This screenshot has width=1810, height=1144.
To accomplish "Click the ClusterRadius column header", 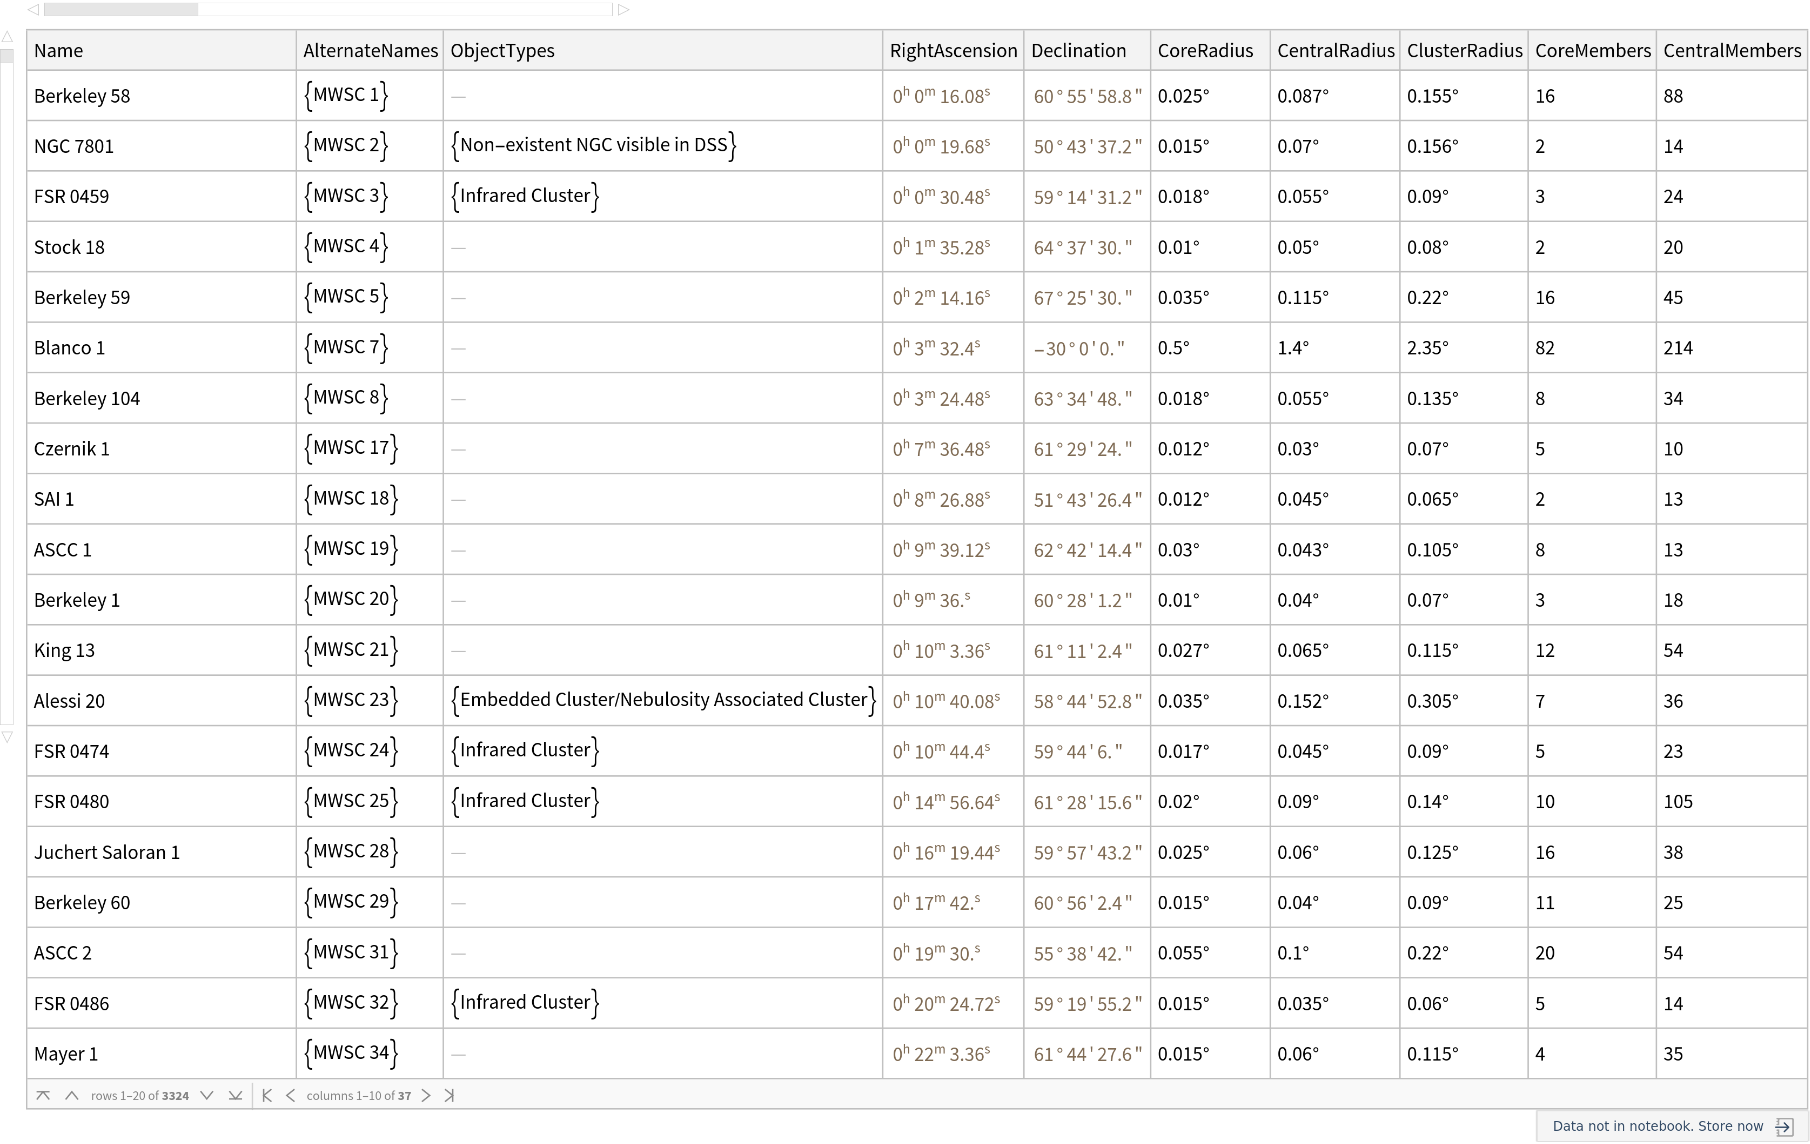I will point(1464,51).
